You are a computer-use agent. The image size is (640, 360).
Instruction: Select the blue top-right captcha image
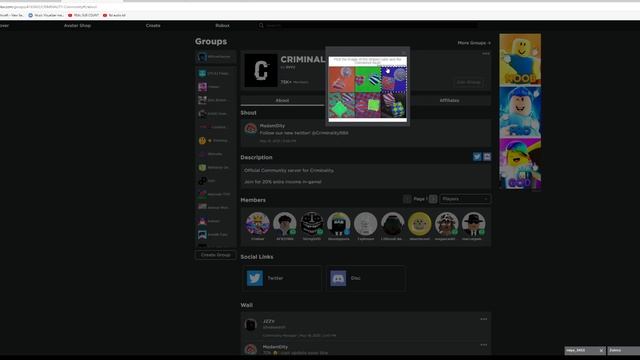click(394, 80)
